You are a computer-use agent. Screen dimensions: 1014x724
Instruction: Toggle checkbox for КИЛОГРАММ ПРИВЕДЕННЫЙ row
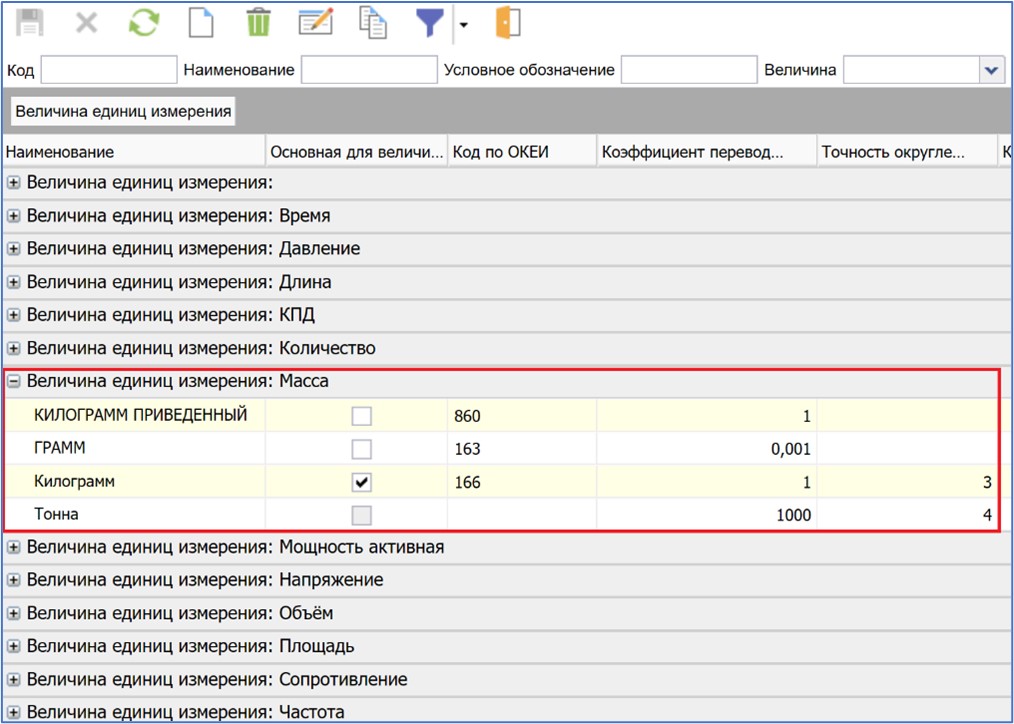click(362, 416)
